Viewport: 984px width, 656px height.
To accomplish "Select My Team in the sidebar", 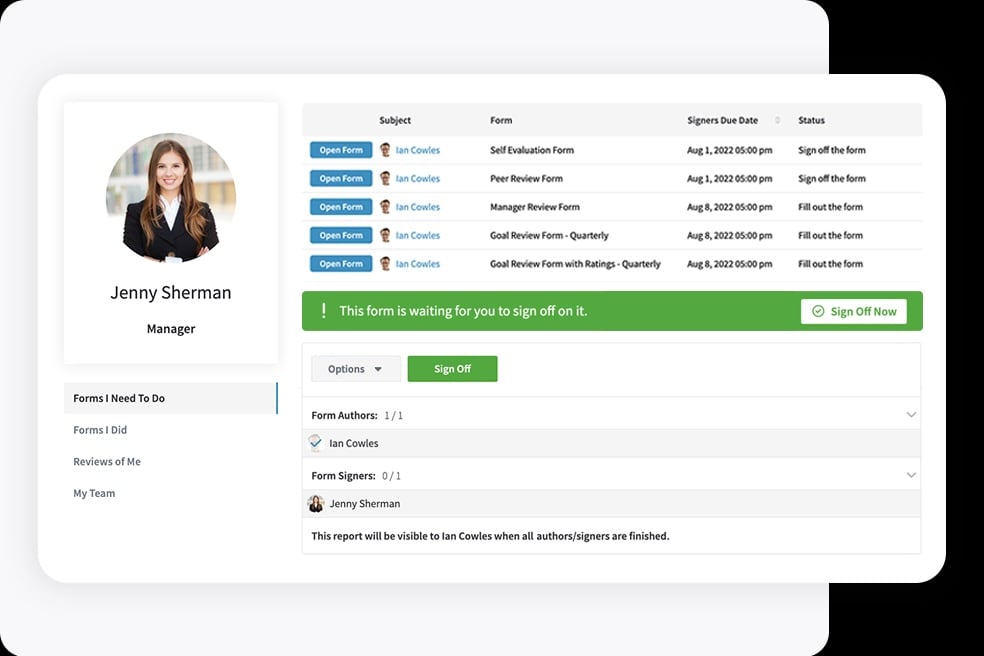I will coord(92,492).
